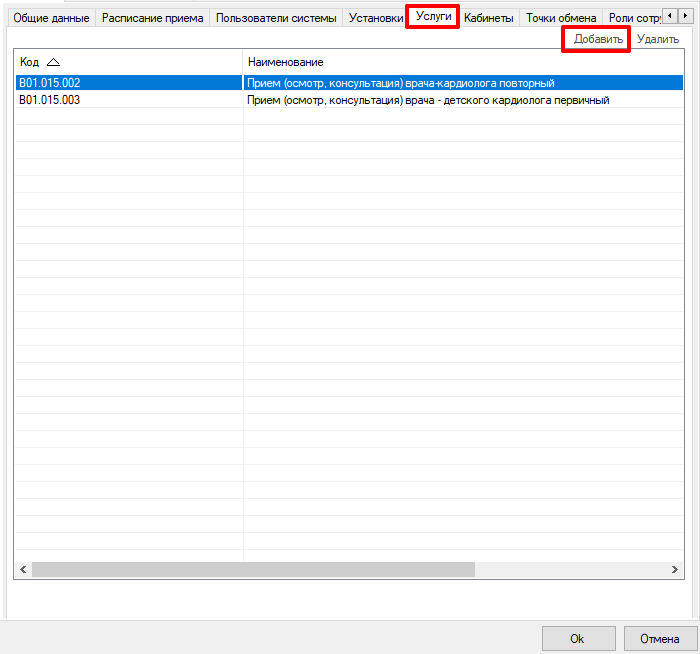
Task: Click the right arrow of horizontal scrollbar
Action: tap(676, 569)
